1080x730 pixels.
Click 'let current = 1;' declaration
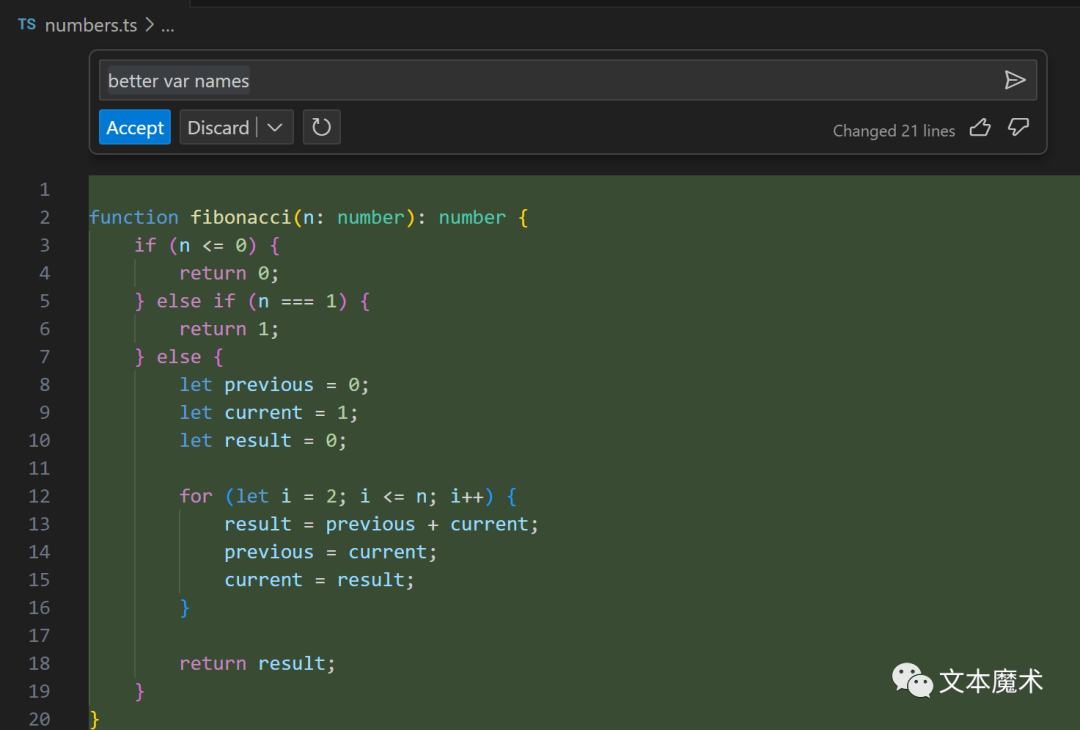click(269, 413)
